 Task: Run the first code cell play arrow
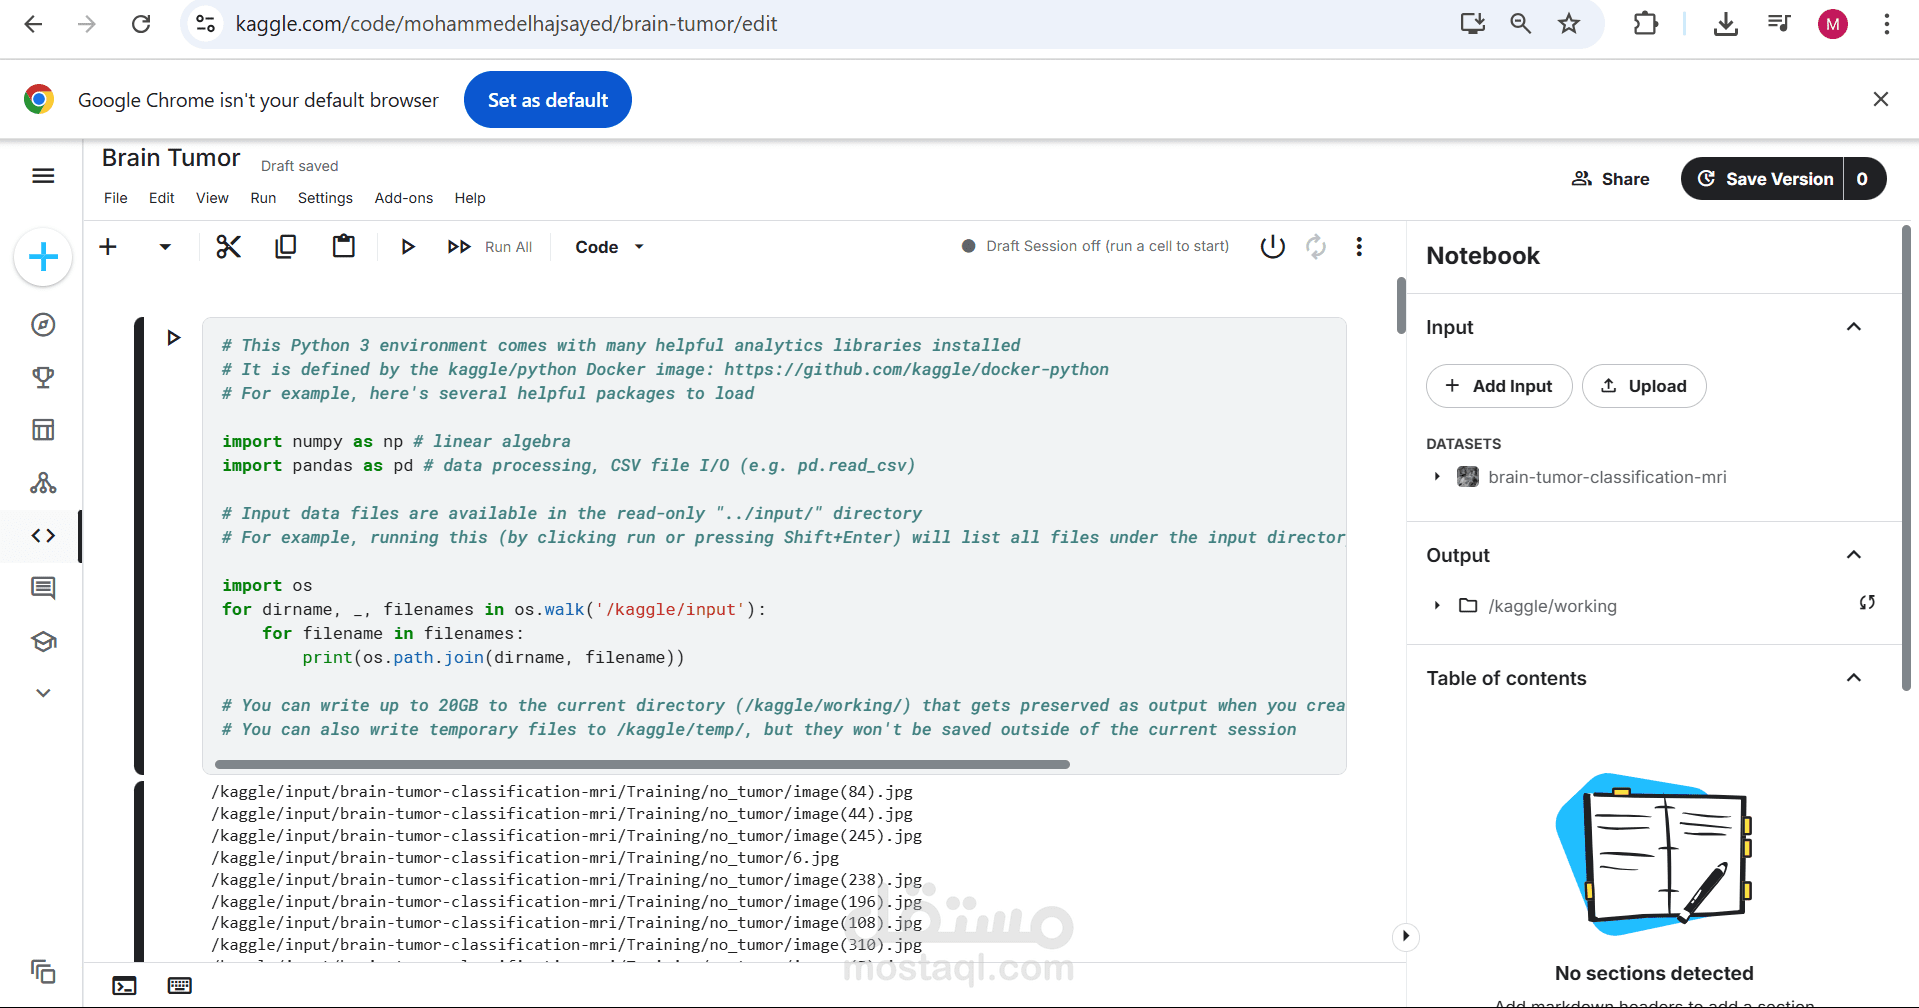pos(174,338)
